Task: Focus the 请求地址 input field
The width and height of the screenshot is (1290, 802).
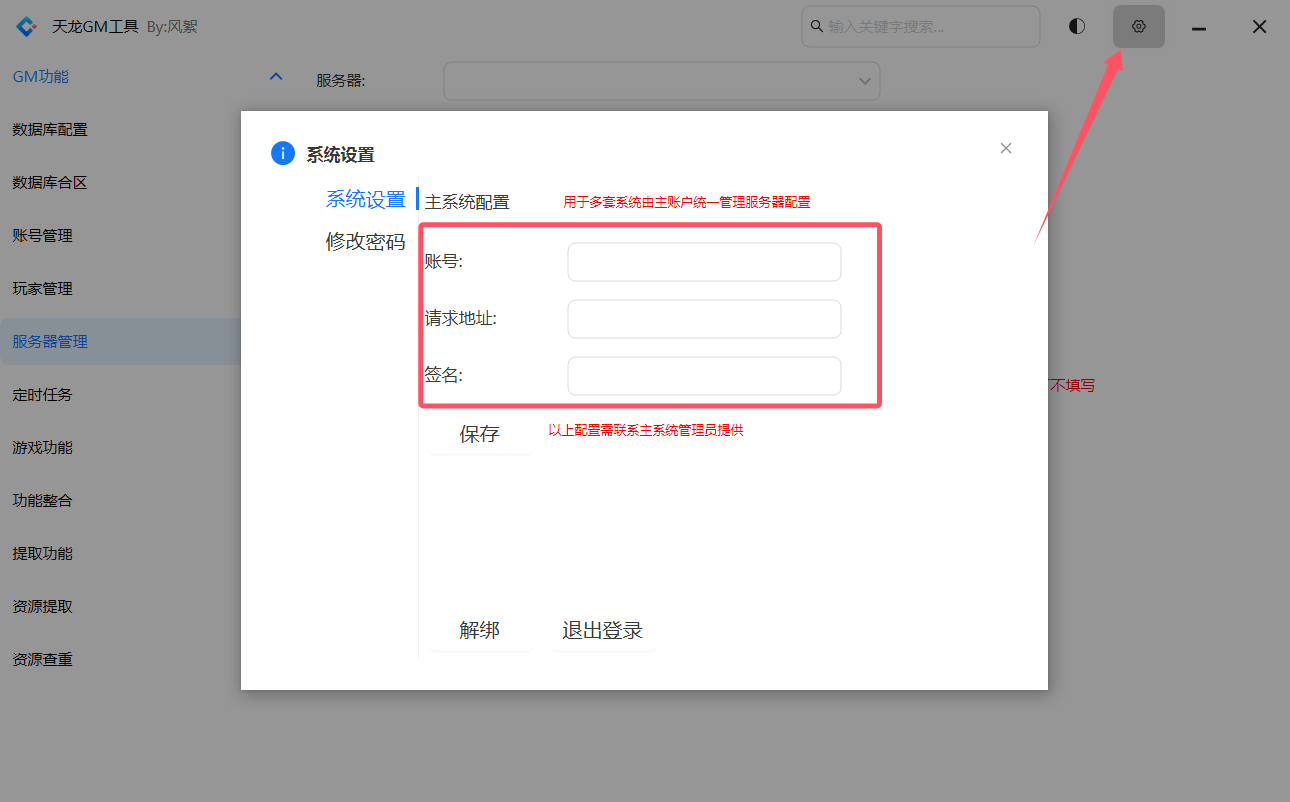Action: (x=704, y=319)
